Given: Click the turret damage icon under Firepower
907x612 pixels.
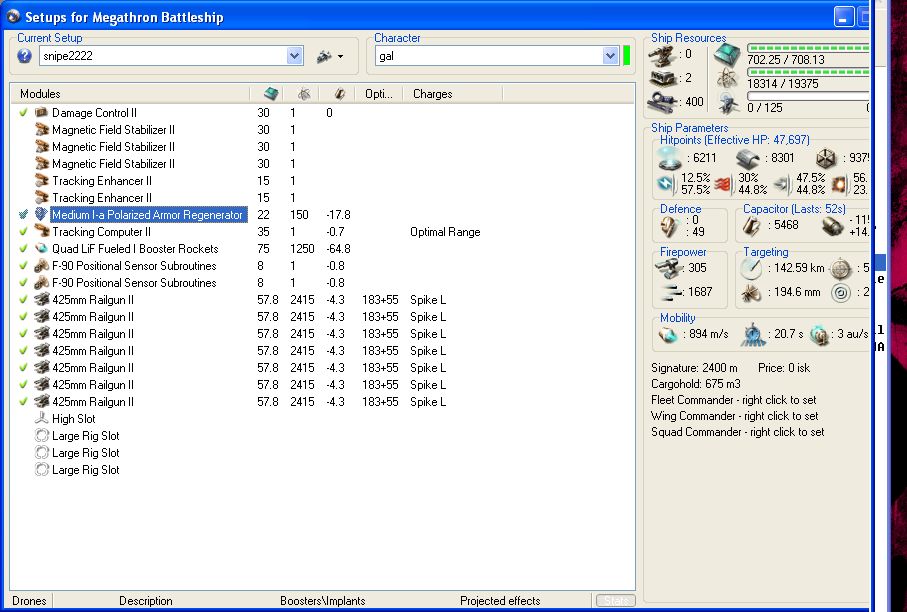Looking at the screenshot, I should tap(668, 267).
